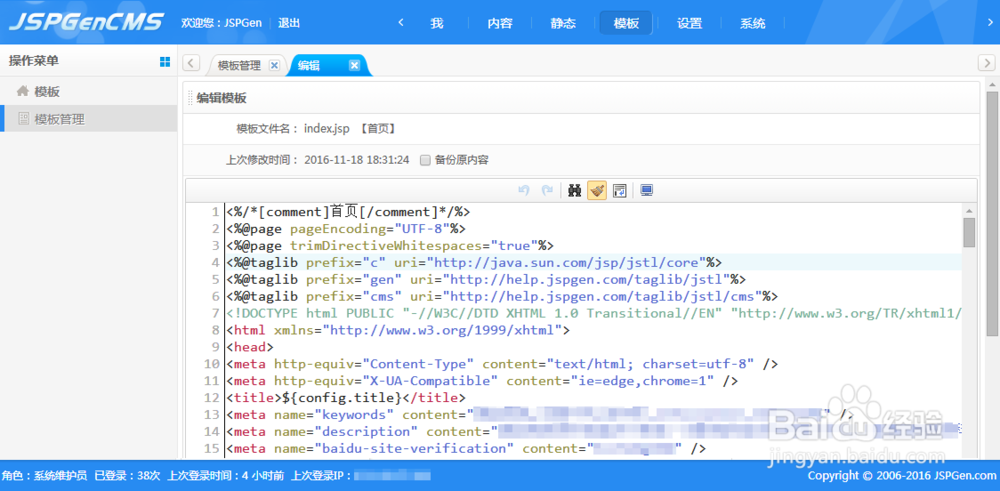Click the <head> code line
1000x491 pixels.
pyautogui.click(x=249, y=347)
